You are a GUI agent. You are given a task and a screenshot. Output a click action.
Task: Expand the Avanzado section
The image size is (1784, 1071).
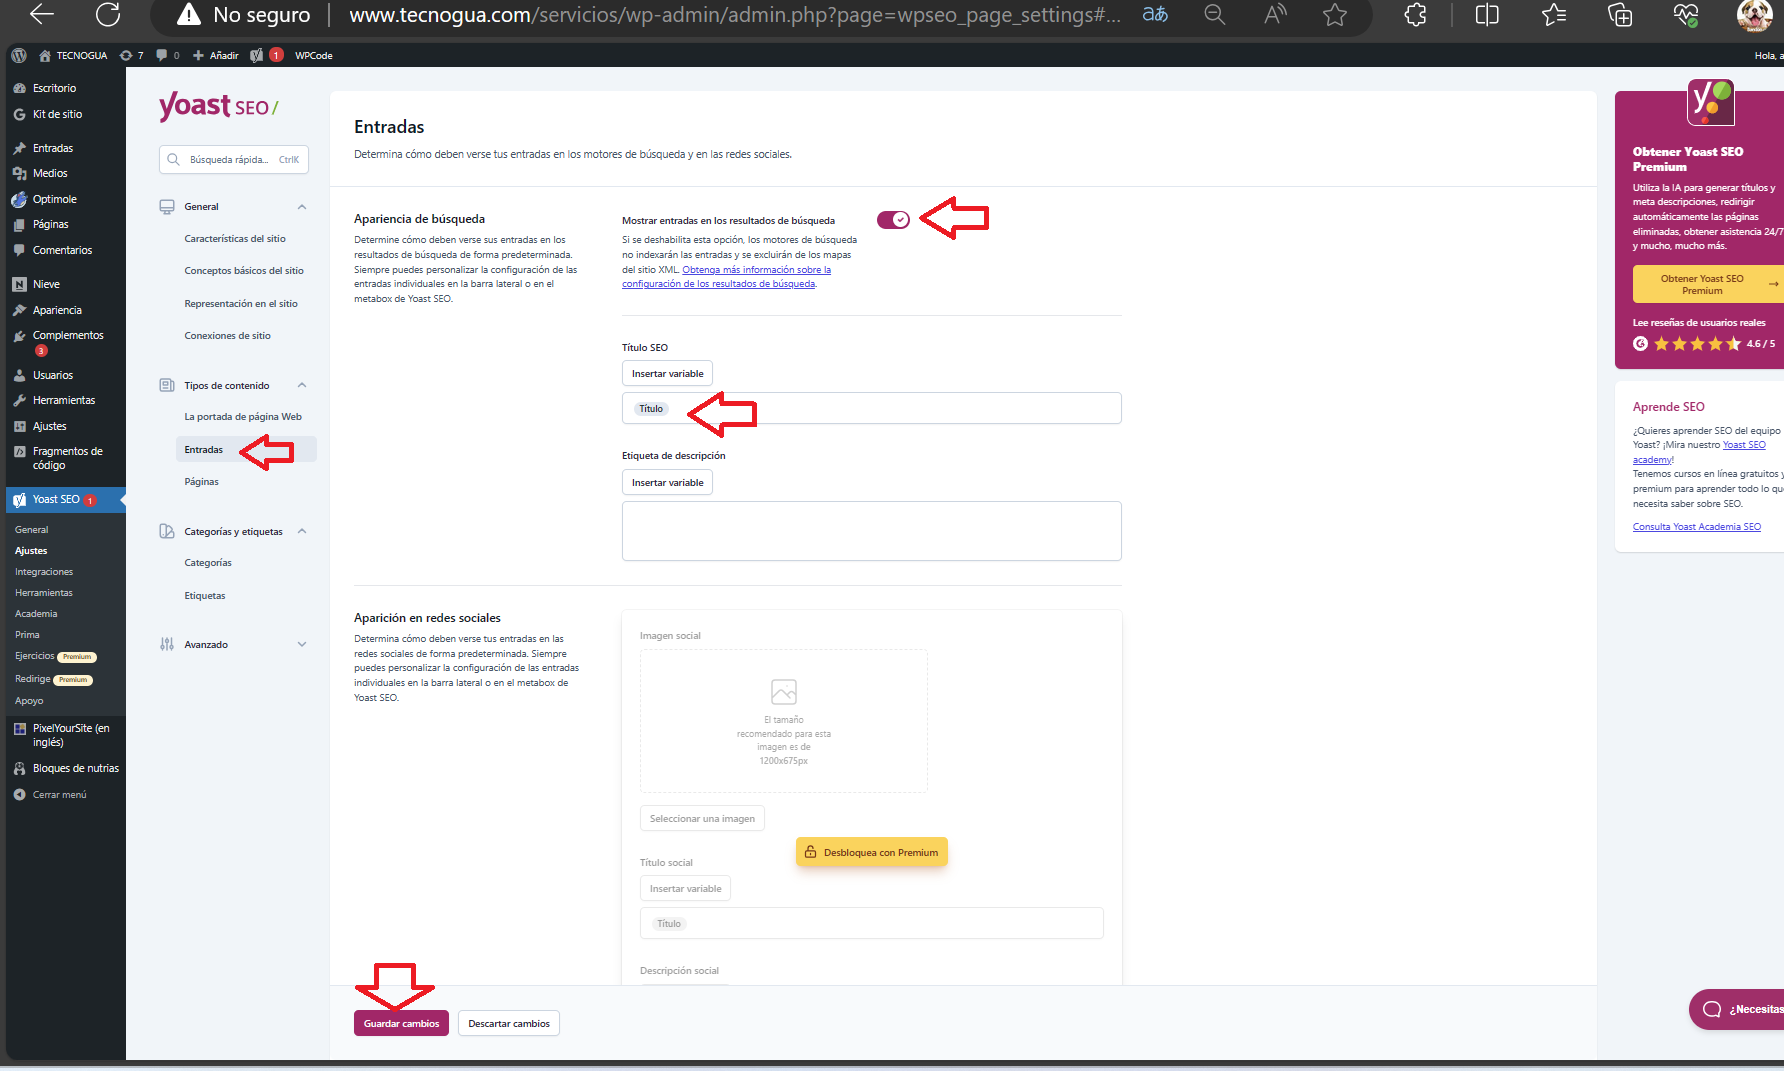coord(302,644)
